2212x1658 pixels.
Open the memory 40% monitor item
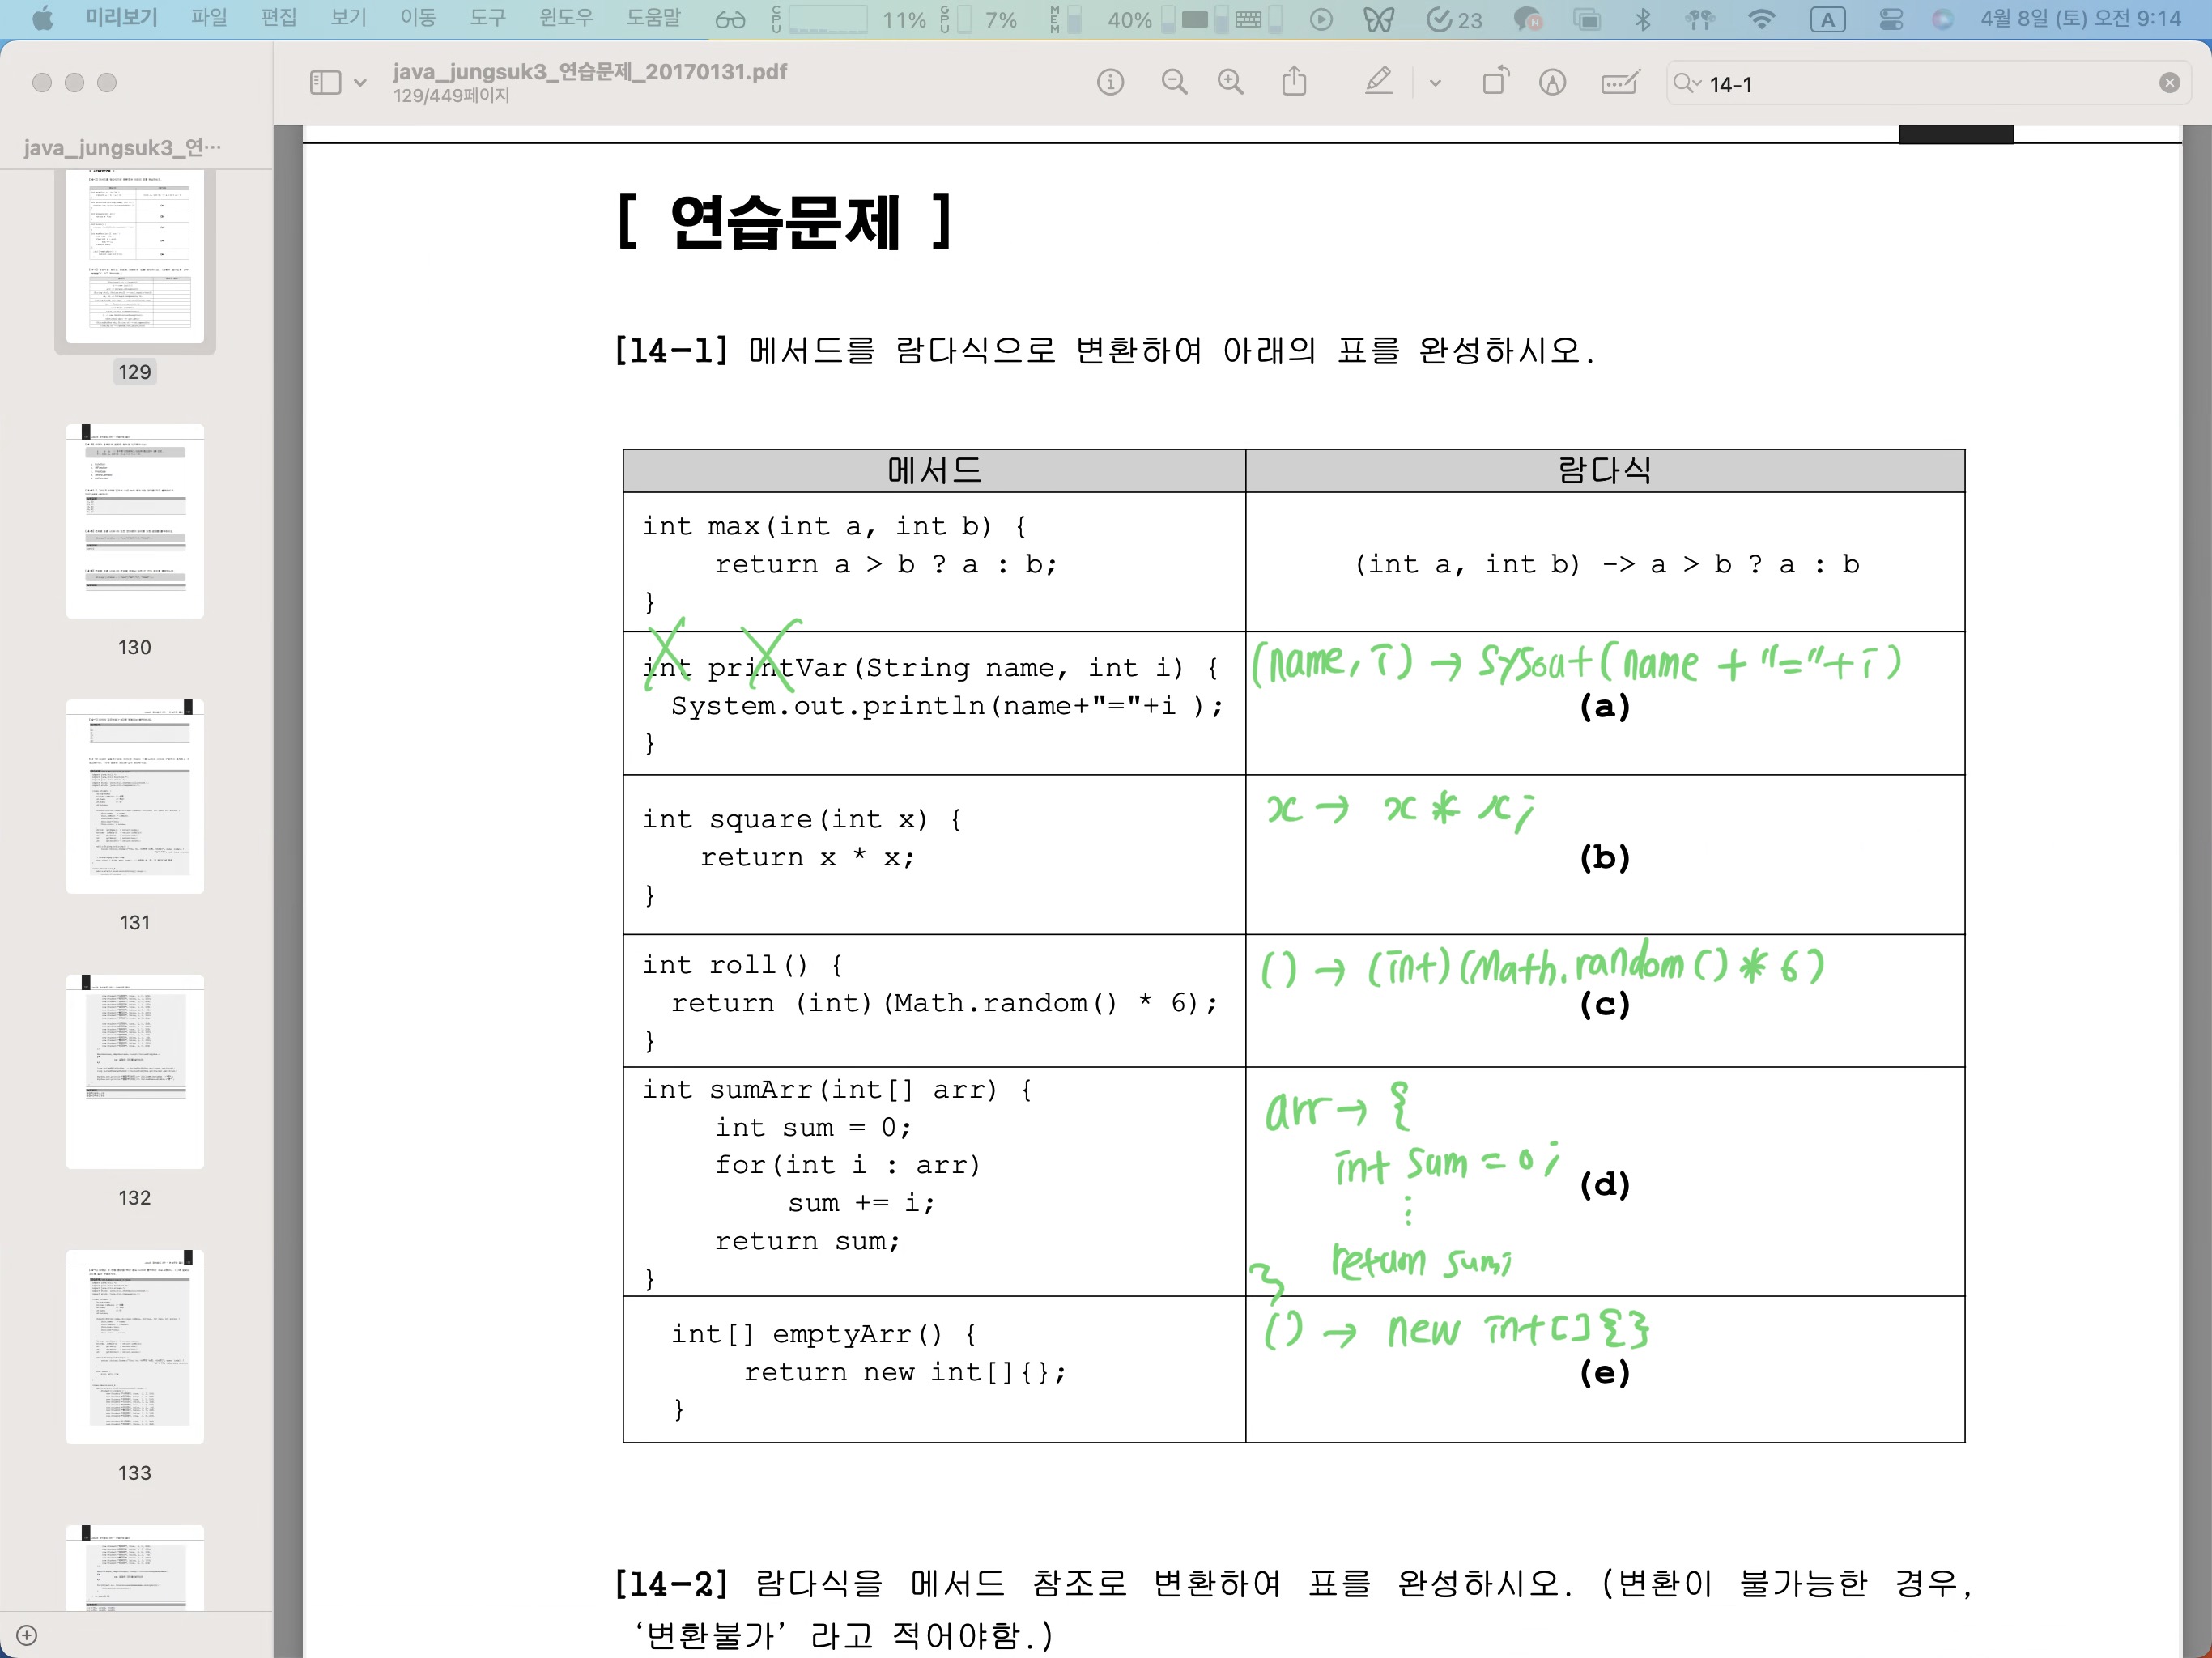pyautogui.click(x=1101, y=19)
